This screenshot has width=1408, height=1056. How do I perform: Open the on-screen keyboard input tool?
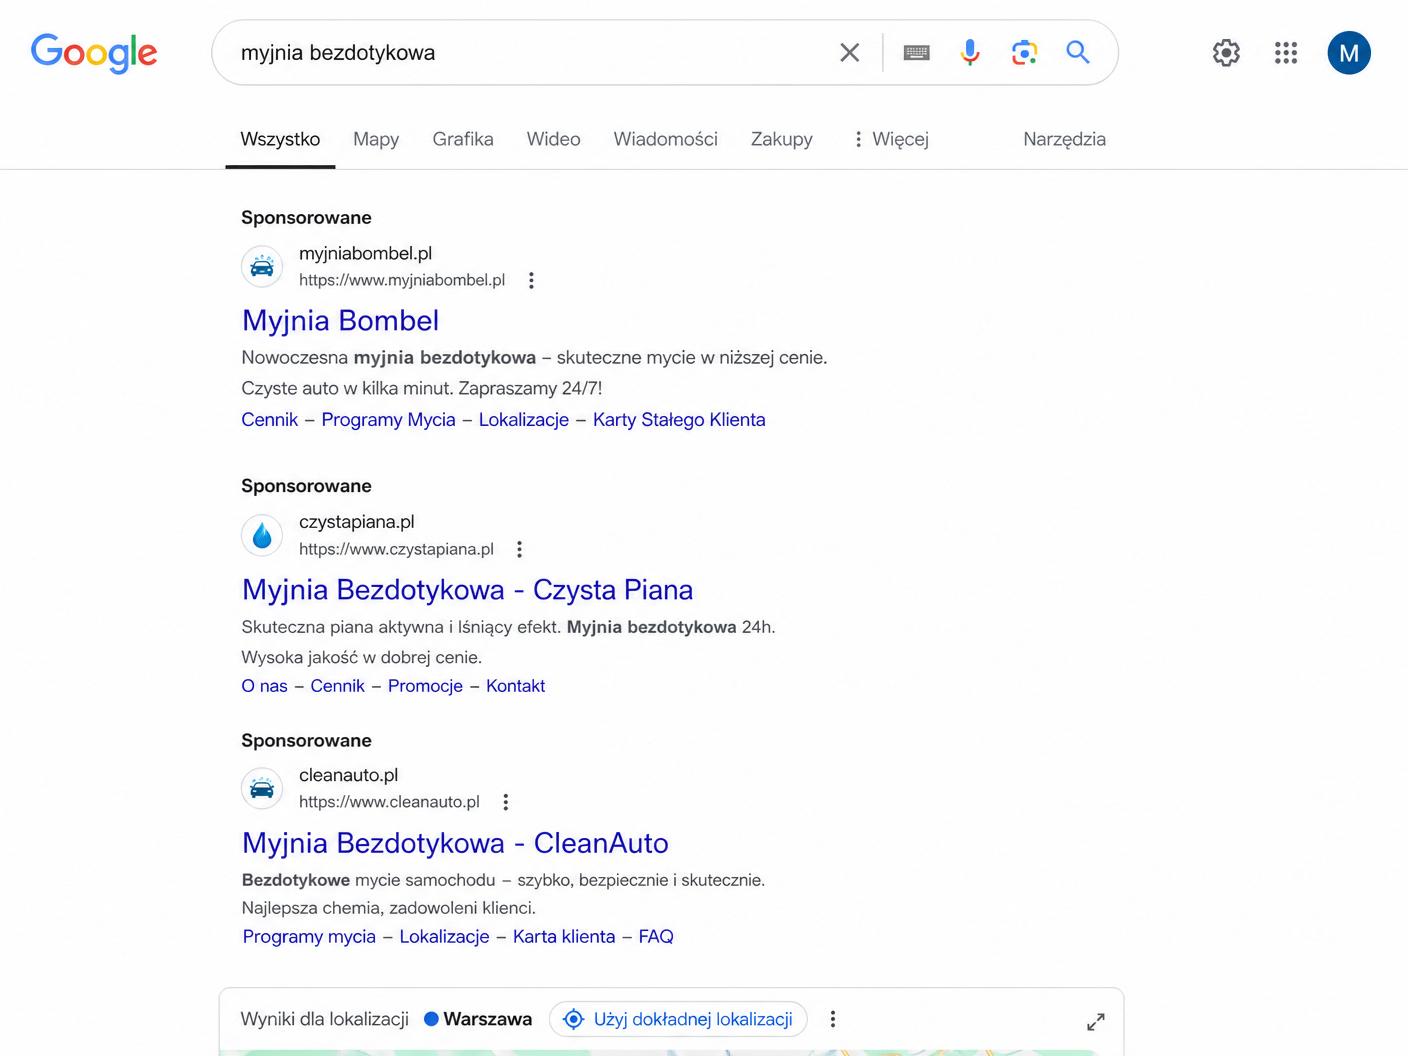point(916,52)
